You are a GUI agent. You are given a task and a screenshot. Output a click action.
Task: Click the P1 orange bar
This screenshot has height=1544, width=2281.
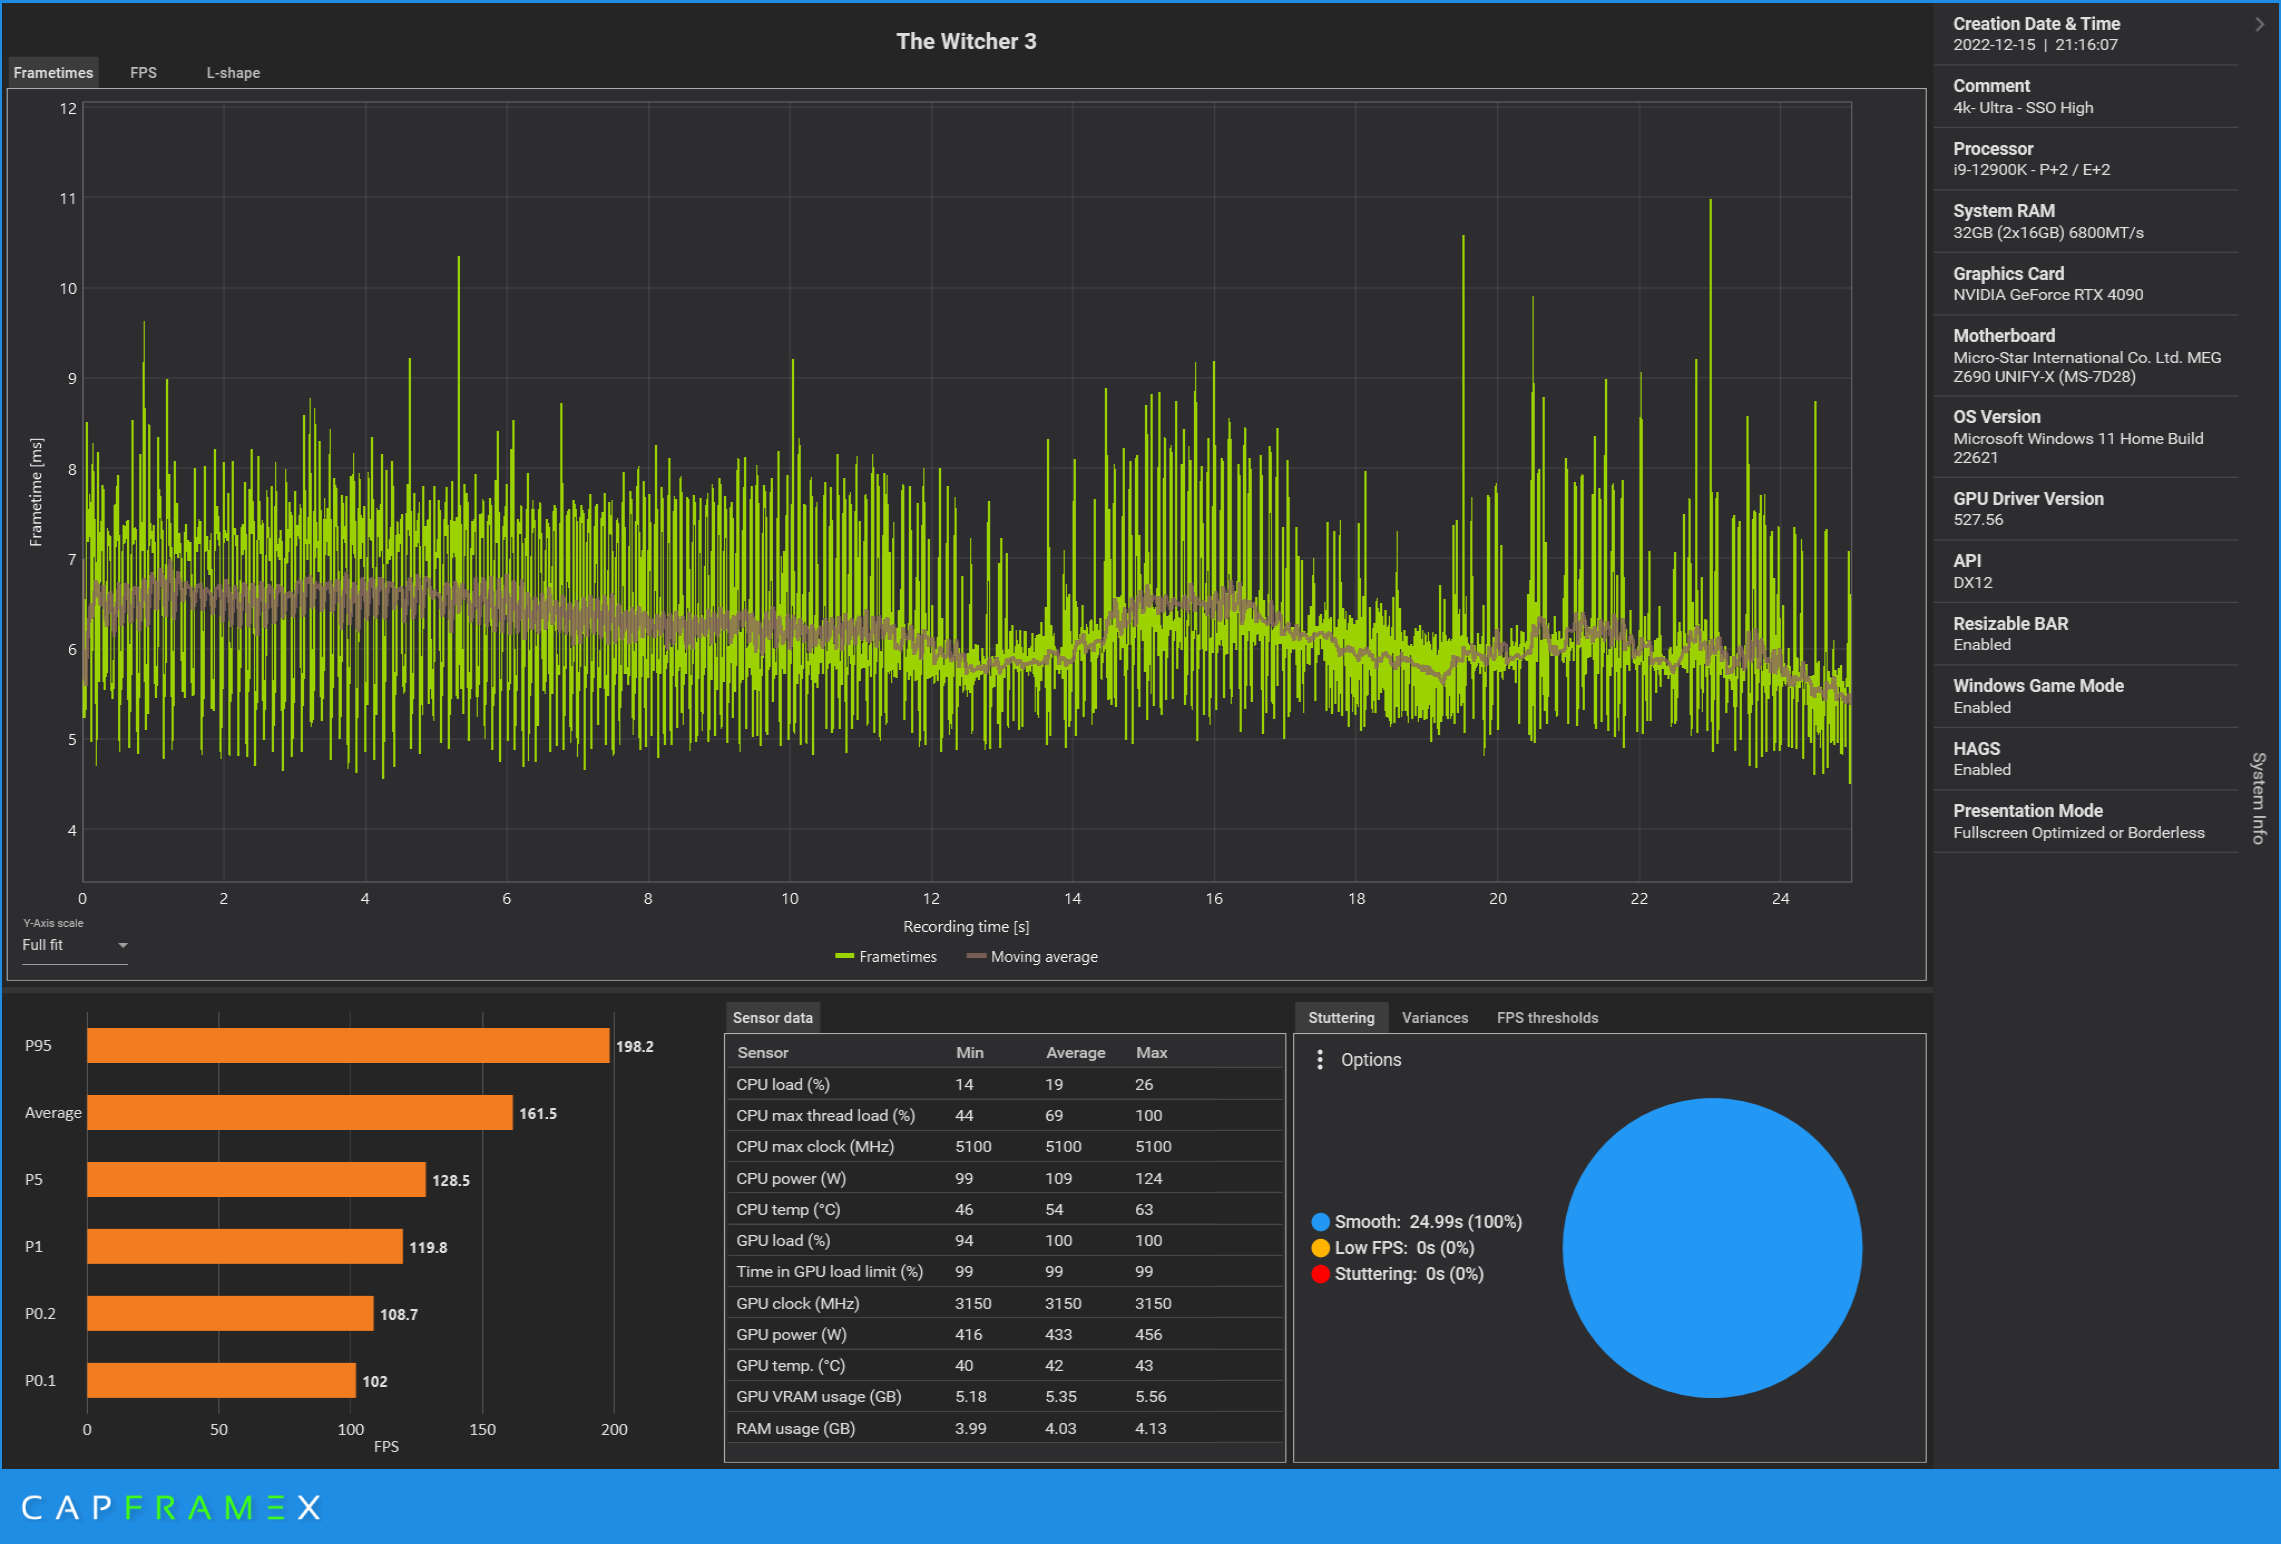(245, 1247)
